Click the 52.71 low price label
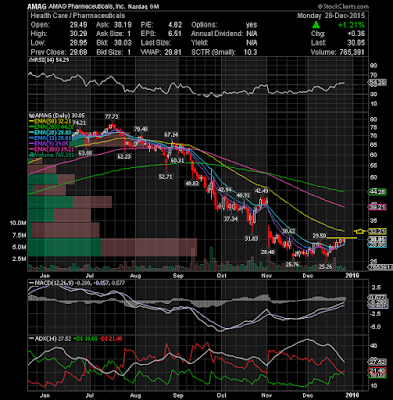Image resolution: width=393 pixels, height=400 pixels. click(x=165, y=177)
